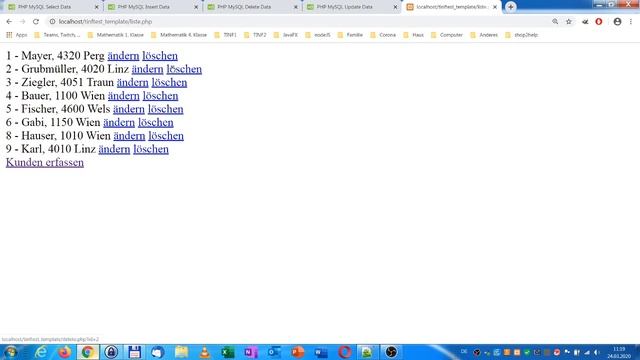Click löschen for Gabi, 1150 Wien

pos(156,123)
